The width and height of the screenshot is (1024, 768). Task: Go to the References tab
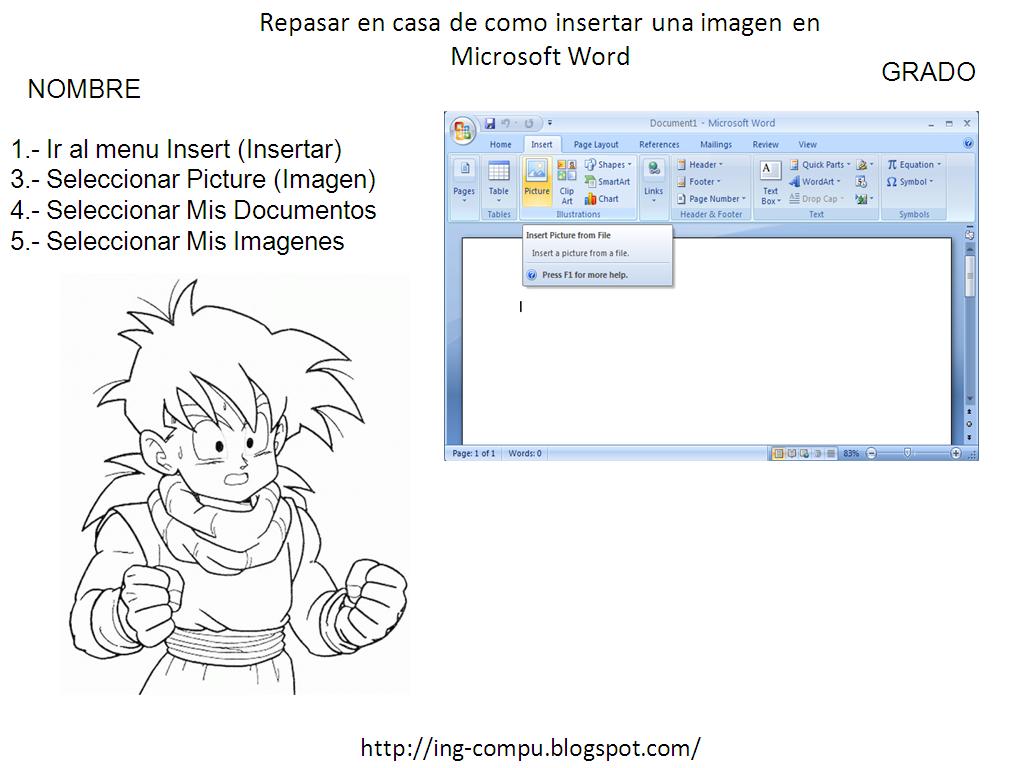[659, 144]
